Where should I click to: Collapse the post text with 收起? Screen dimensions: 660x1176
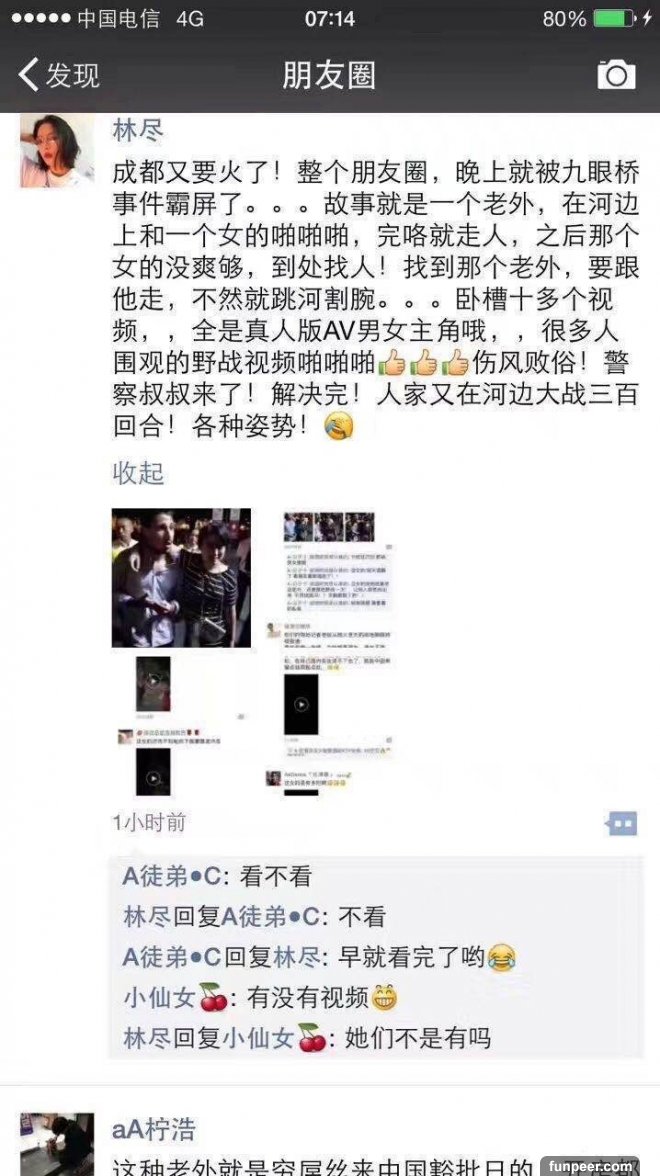point(138,473)
